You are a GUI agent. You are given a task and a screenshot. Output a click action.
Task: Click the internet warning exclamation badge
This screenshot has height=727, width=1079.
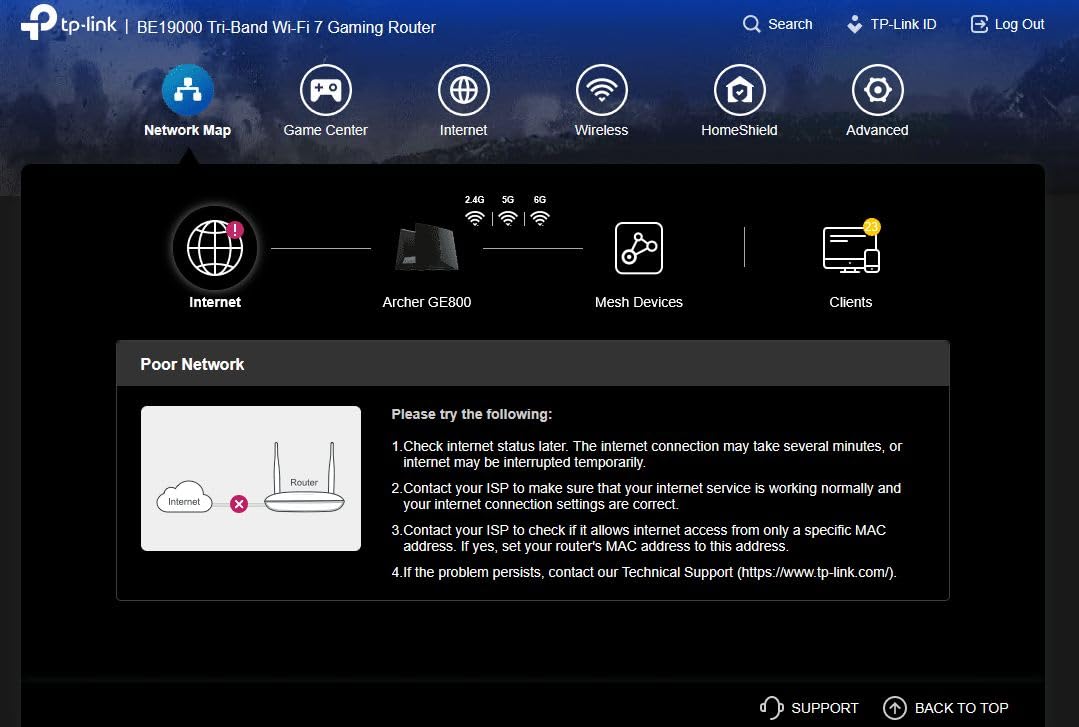235,230
